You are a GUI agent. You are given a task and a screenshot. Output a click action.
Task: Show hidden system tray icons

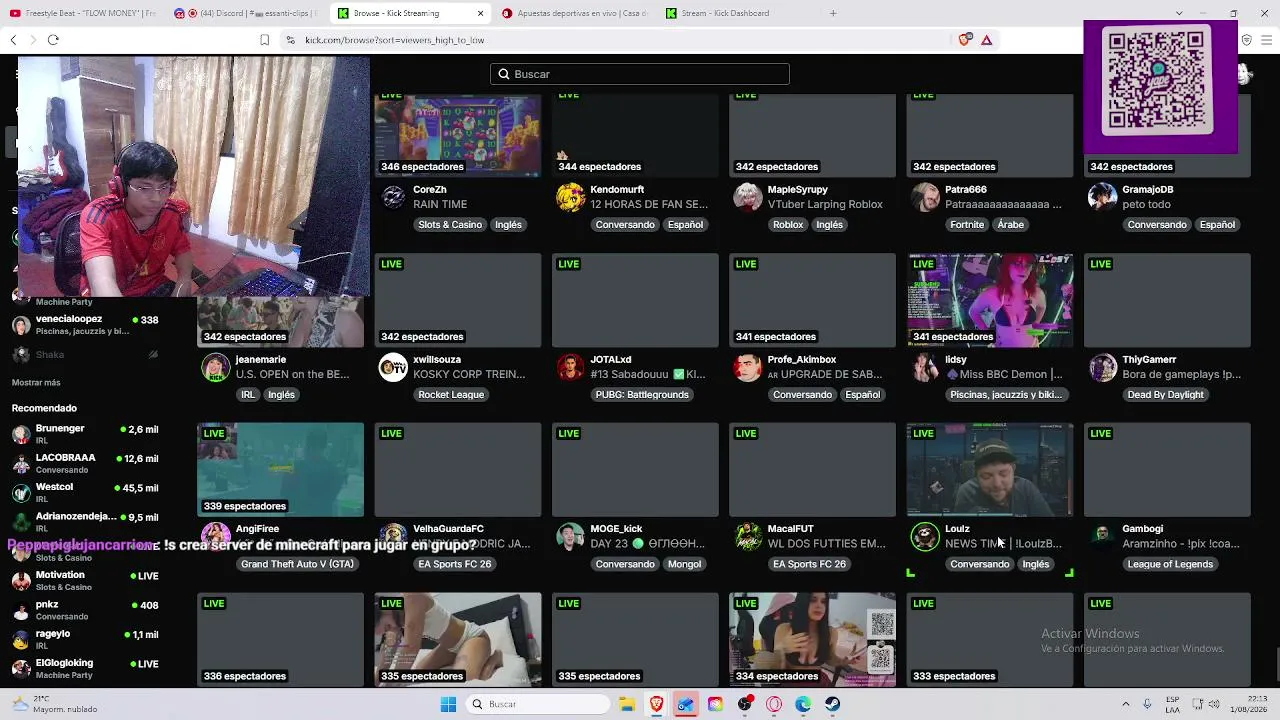click(1125, 704)
